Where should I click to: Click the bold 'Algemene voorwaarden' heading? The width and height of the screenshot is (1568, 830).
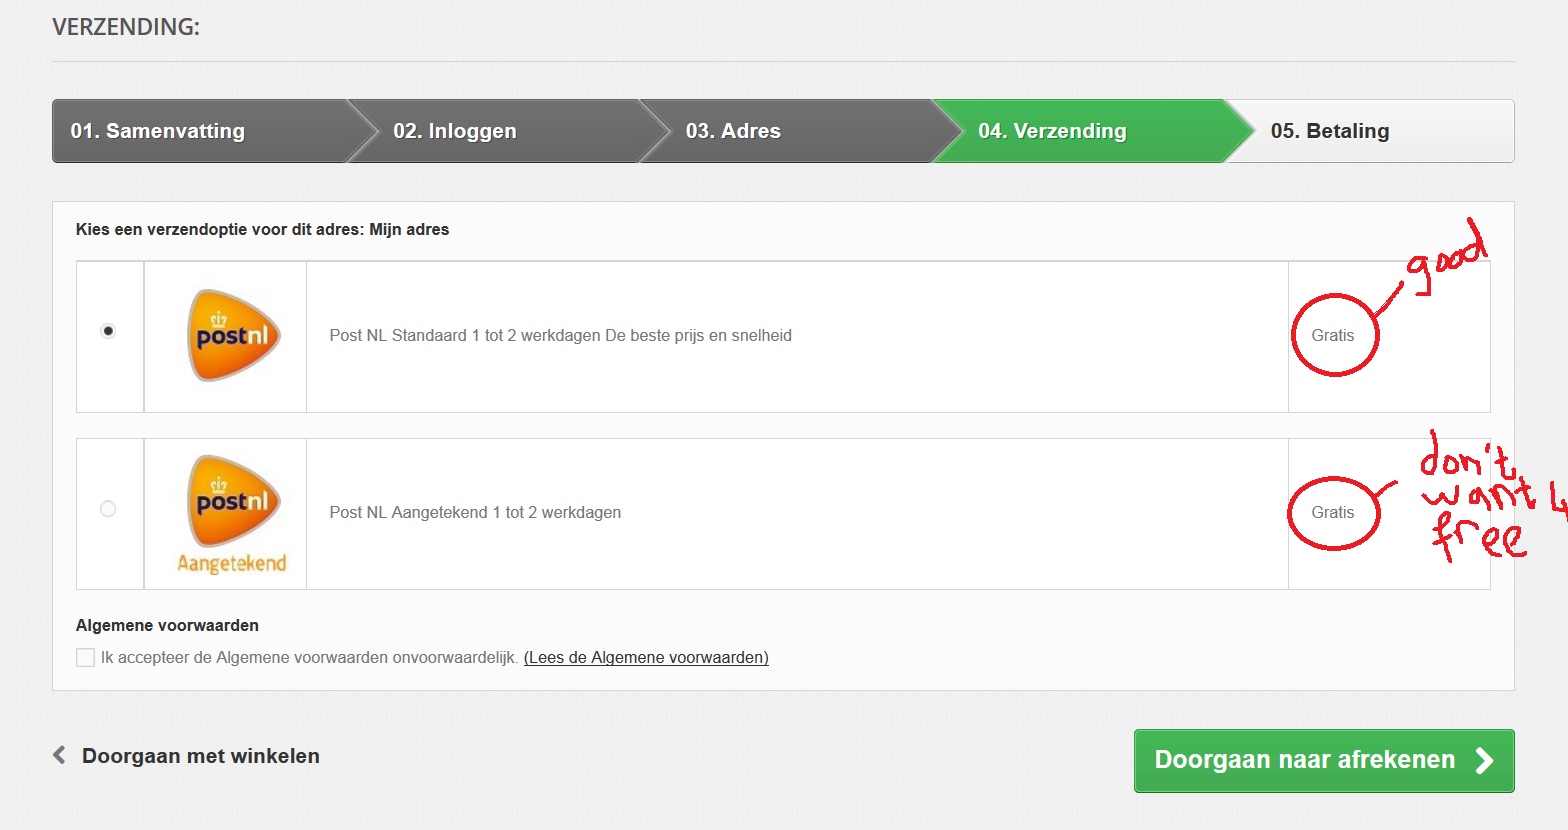pyautogui.click(x=167, y=626)
